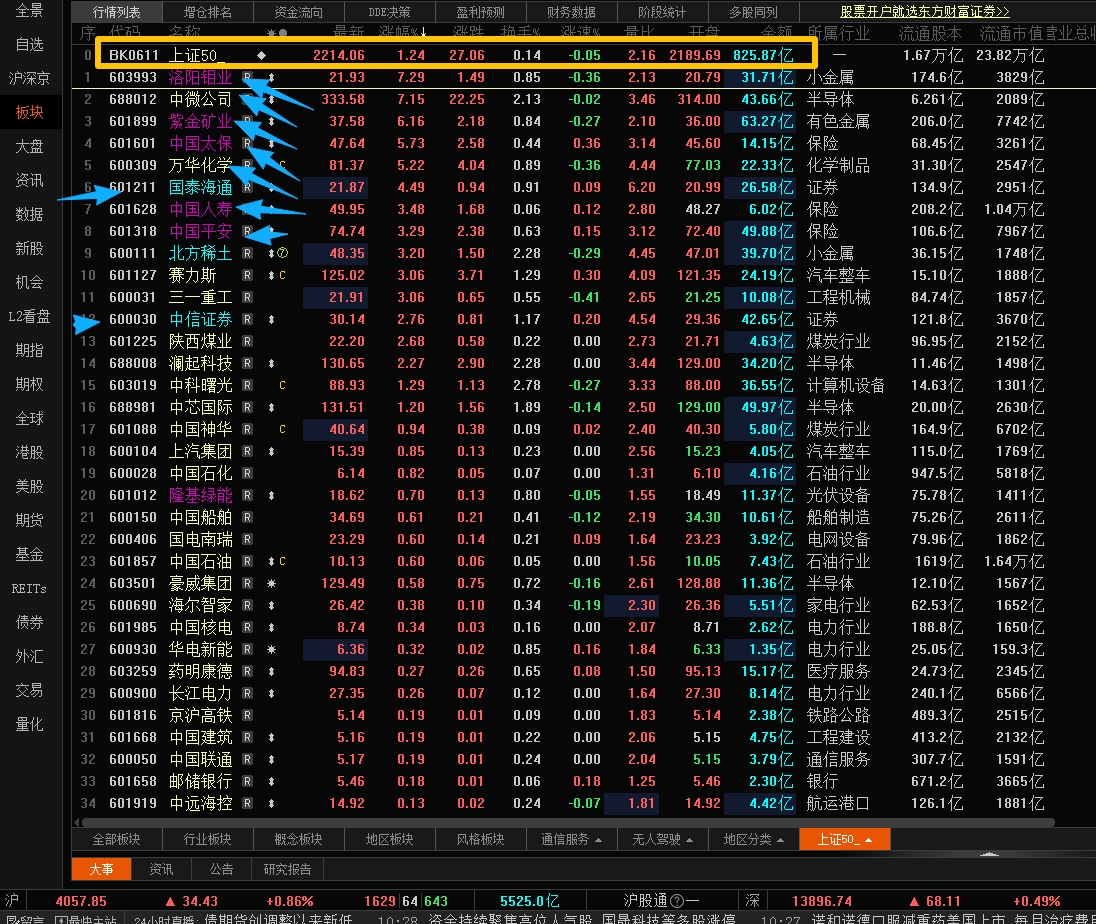The width and height of the screenshot is (1096, 924).
Task: Sort by the 涨幅% column header
Action: coord(403,33)
